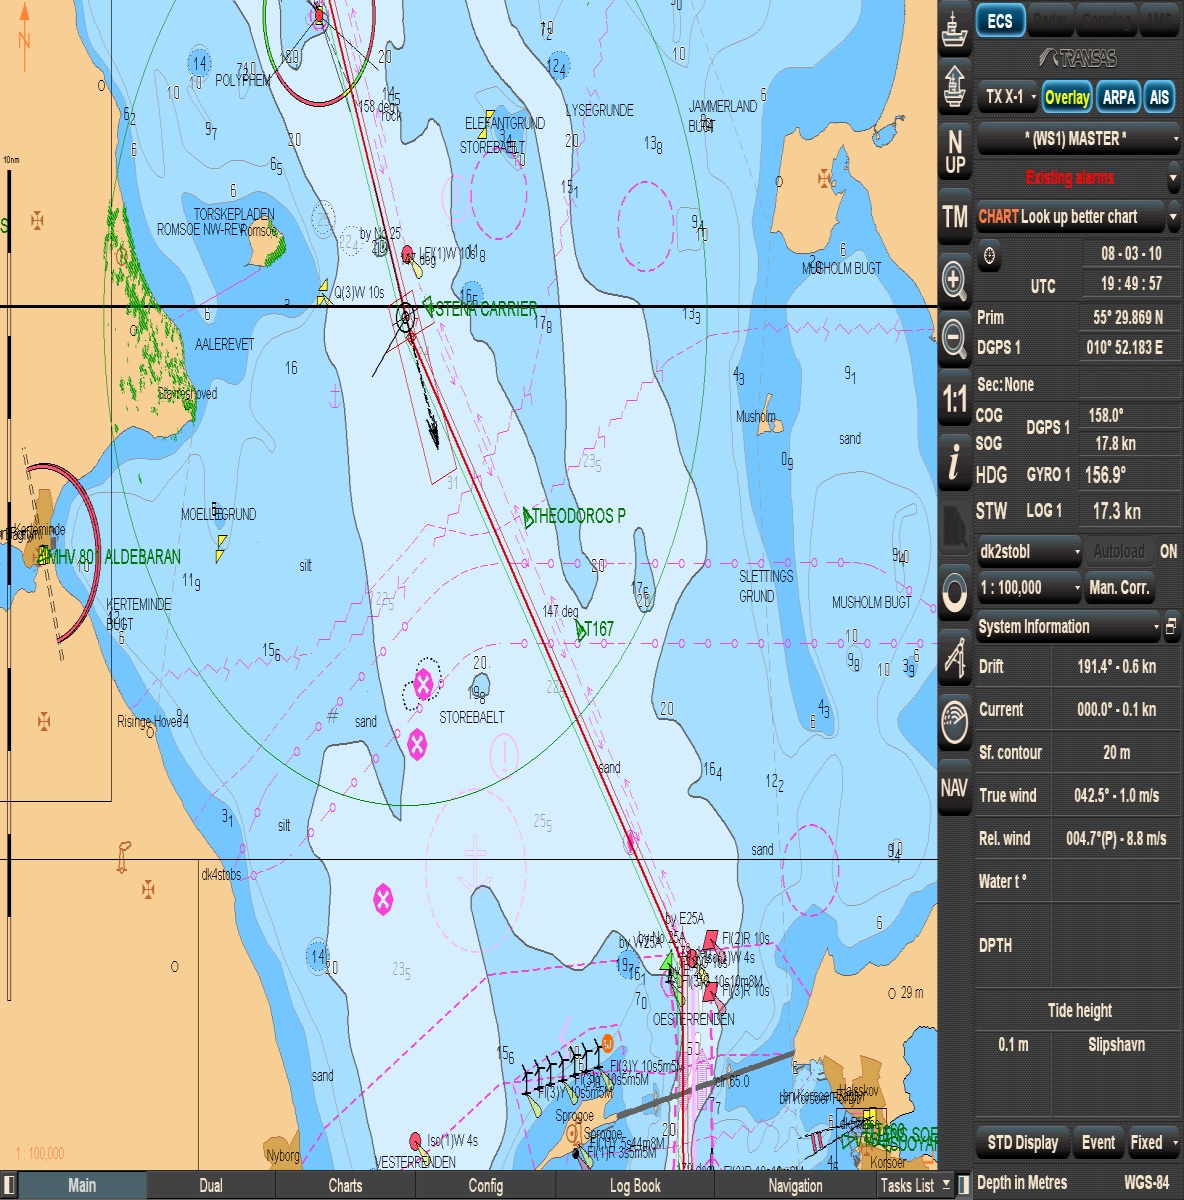Expand the Existing alarms list
1184x1200 pixels.
1174,178
